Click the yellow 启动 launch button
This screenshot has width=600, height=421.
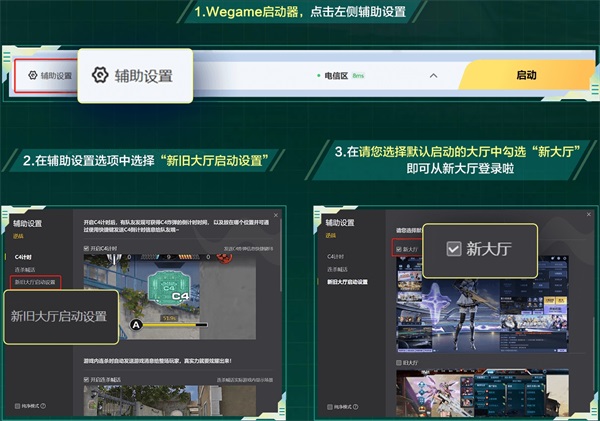point(526,75)
